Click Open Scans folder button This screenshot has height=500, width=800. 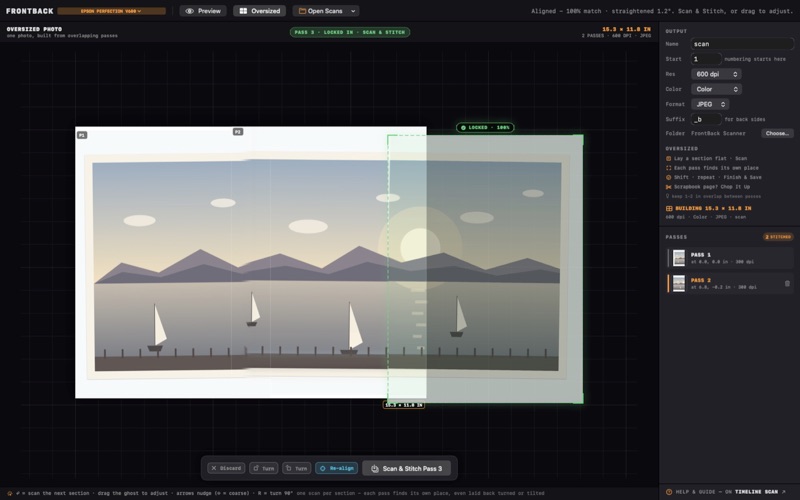(x=320, y=11)
